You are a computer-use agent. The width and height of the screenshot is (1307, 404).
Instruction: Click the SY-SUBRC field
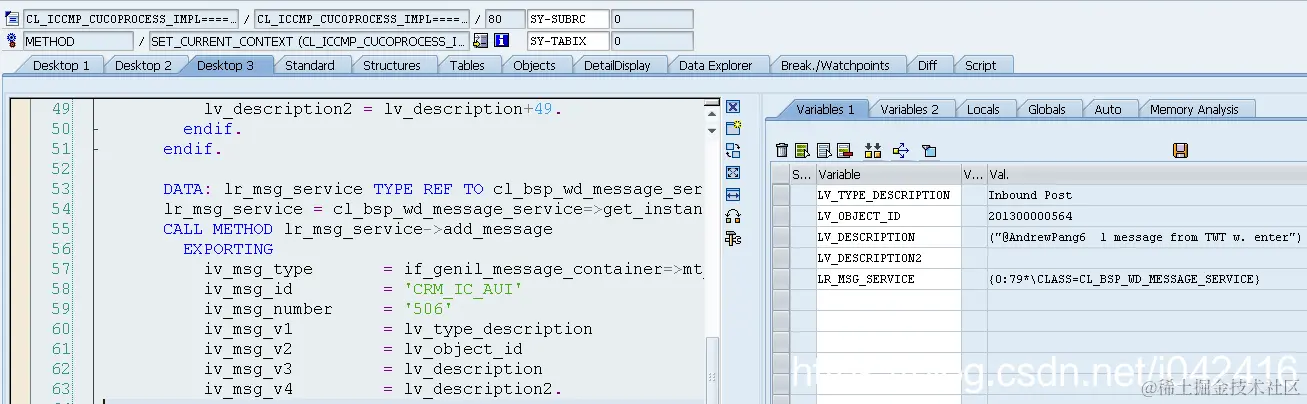click(x=567, y=19)
